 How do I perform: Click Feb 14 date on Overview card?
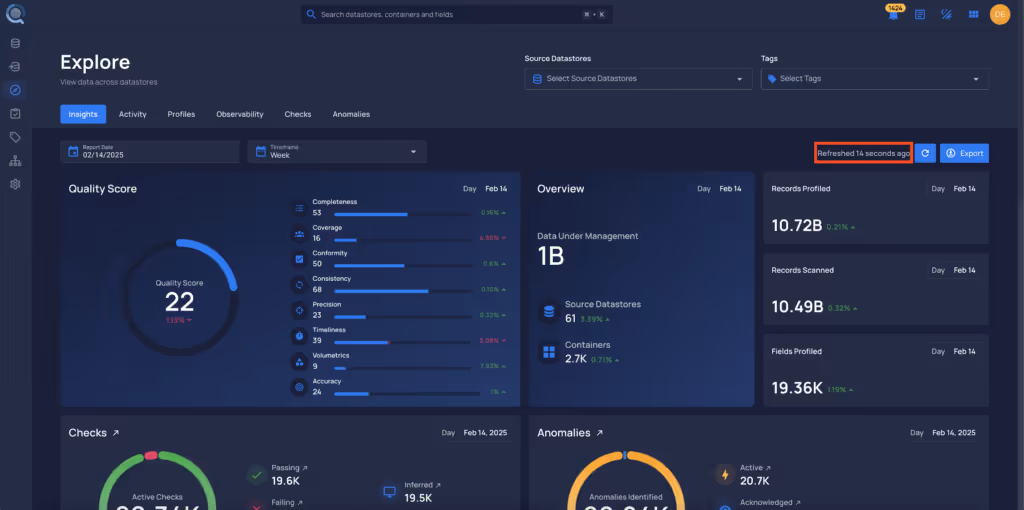coord(730,189)
